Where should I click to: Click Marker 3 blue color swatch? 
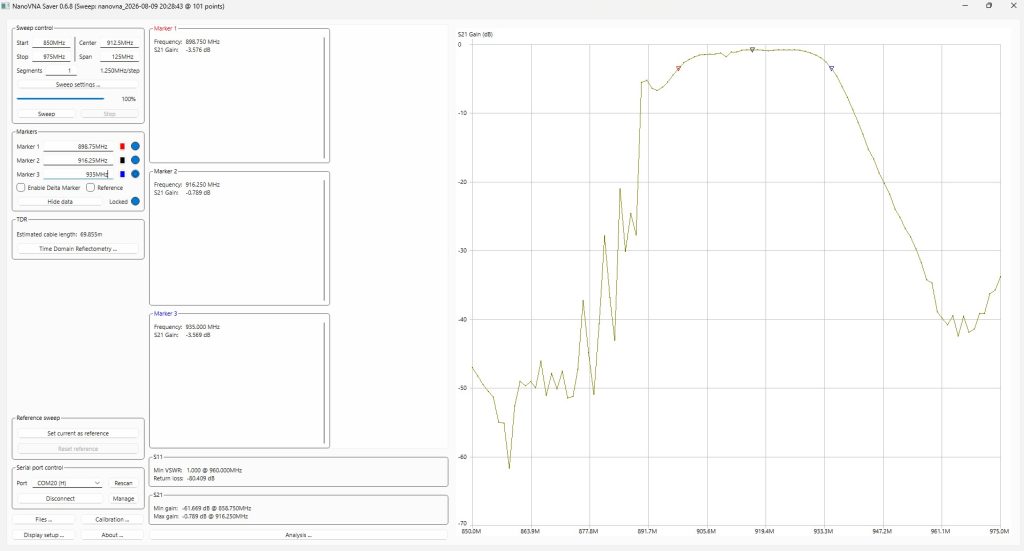tap(122, 174)
